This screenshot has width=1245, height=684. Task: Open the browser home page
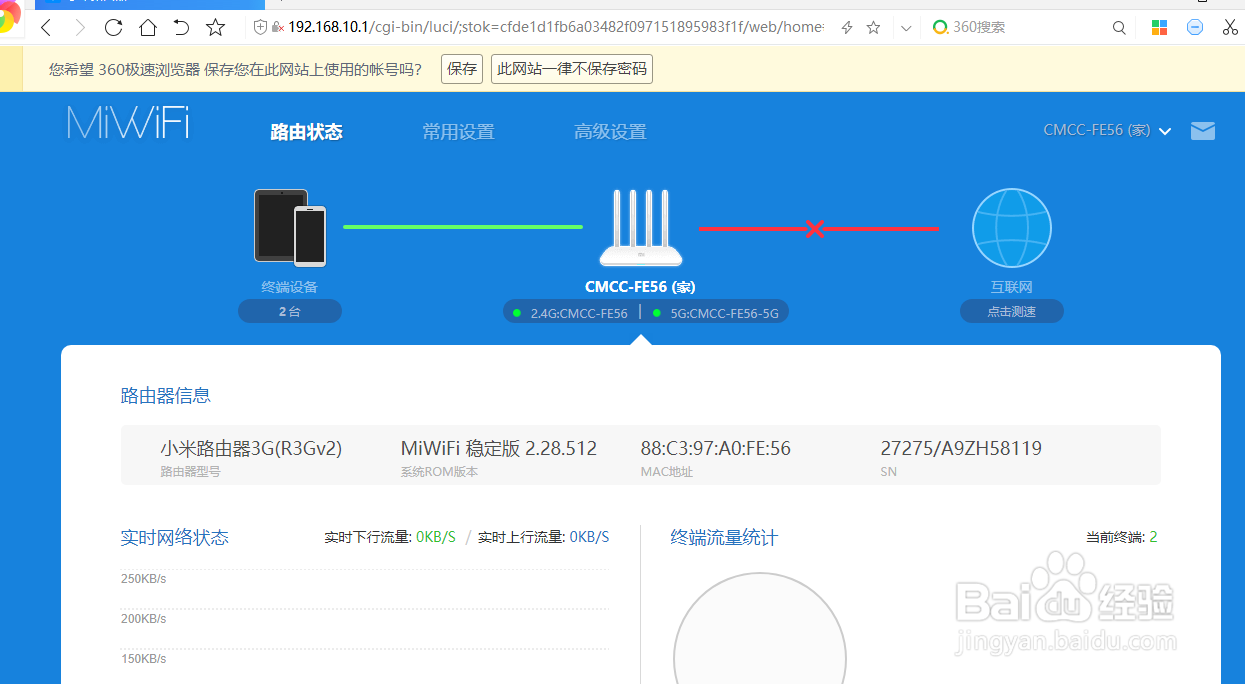[x=148, y=27]
